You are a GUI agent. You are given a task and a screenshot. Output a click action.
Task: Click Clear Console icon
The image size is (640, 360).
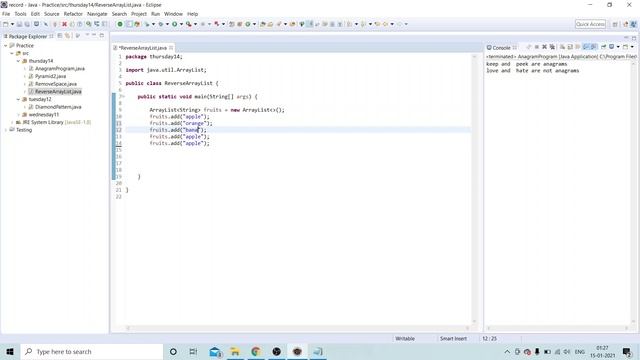pyautogui.click(x=562, y=47)
